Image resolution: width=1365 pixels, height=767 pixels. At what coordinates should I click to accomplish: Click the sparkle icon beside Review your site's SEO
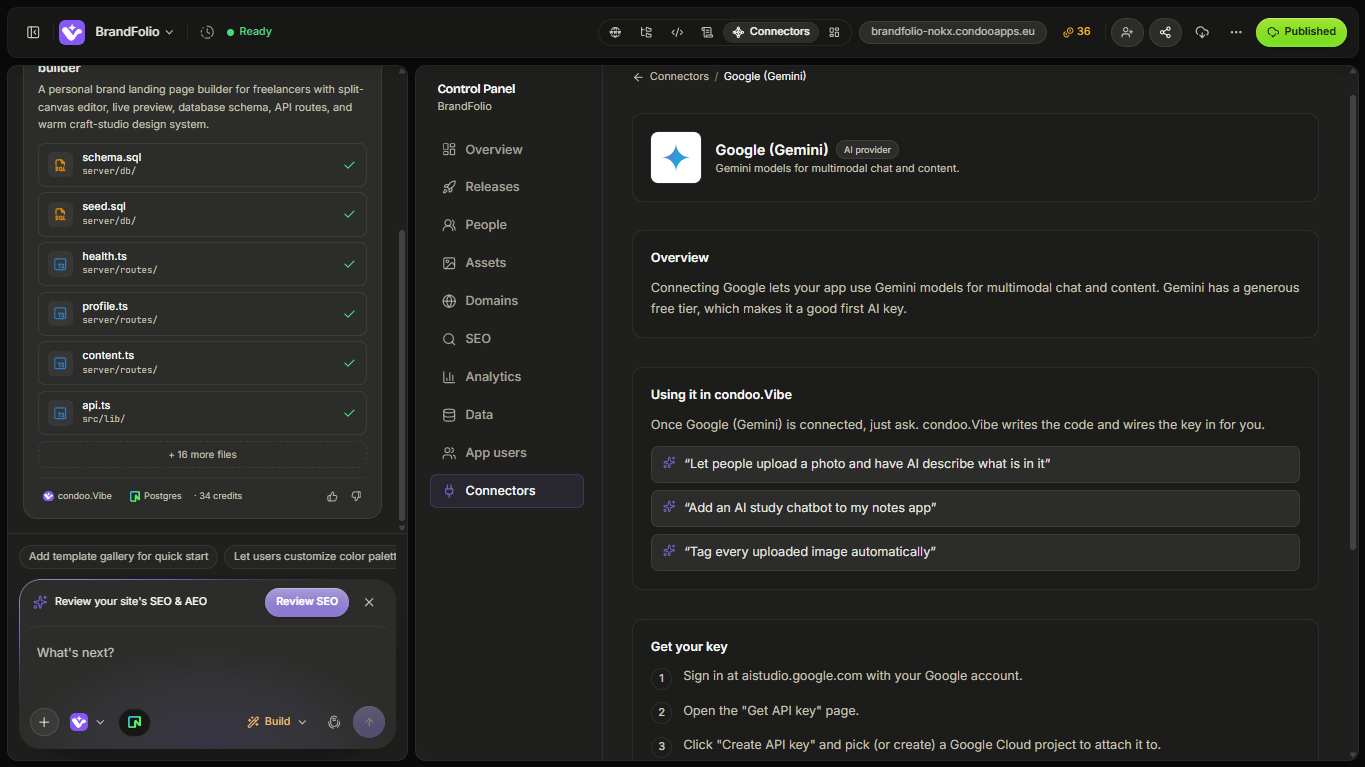[40, 602]
